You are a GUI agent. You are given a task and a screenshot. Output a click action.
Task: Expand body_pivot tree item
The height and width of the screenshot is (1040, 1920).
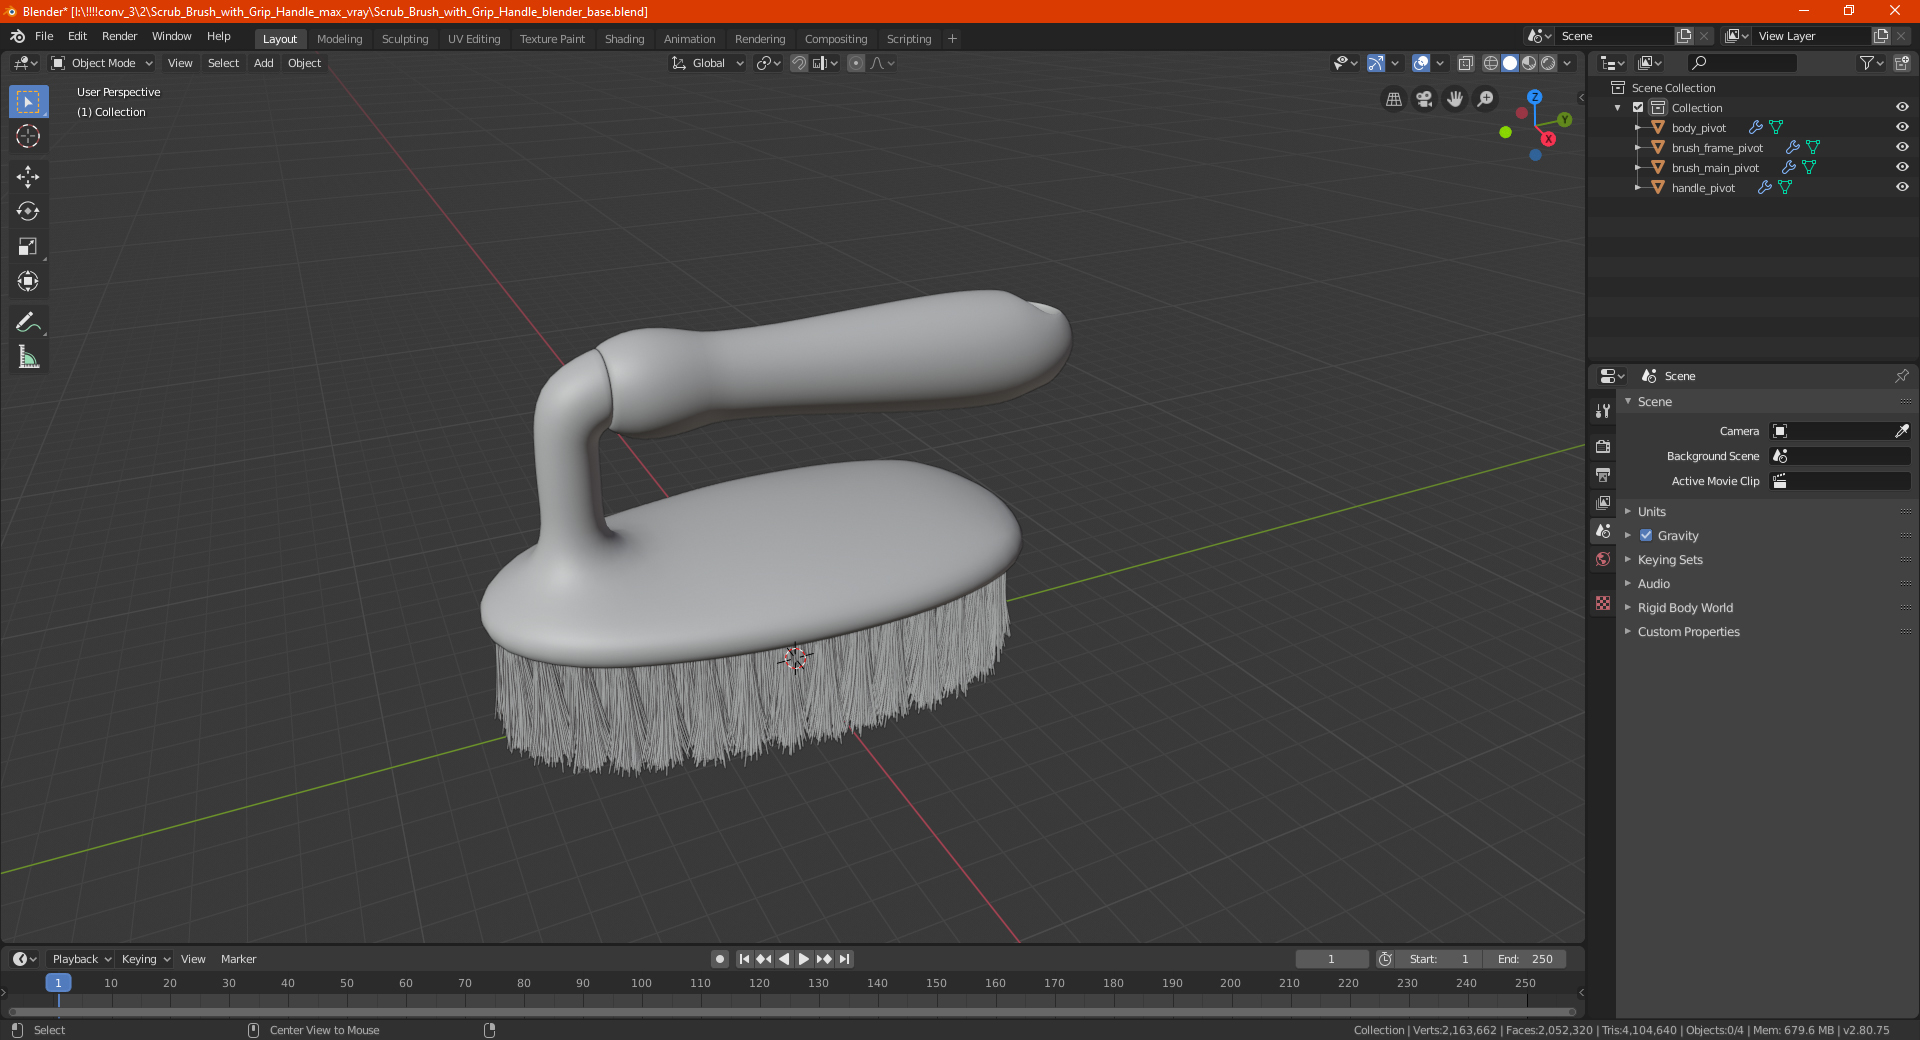1637,127
